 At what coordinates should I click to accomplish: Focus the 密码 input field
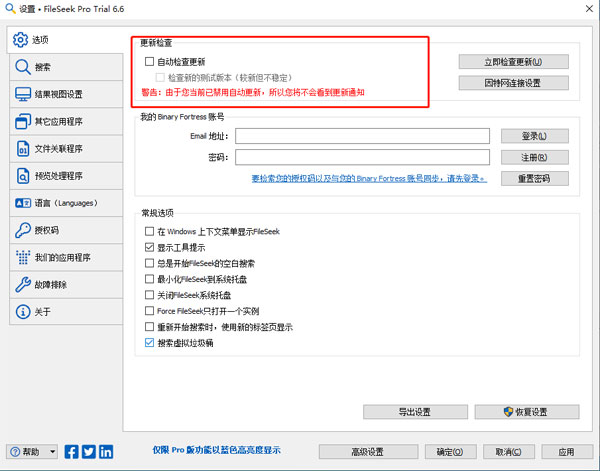tap(362, 157)
